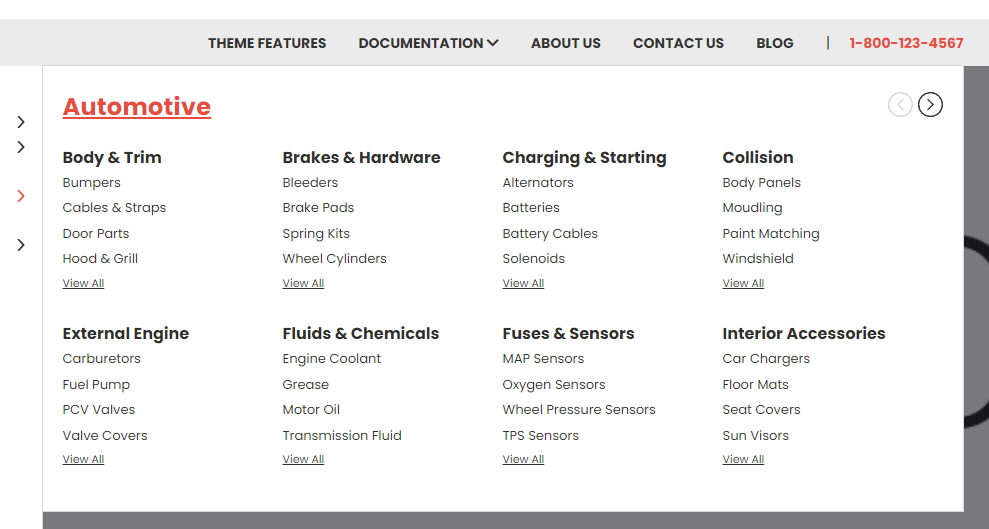Open the Charging & Starting heading
The width and height of the screenshot is (989, 529).
584,158
